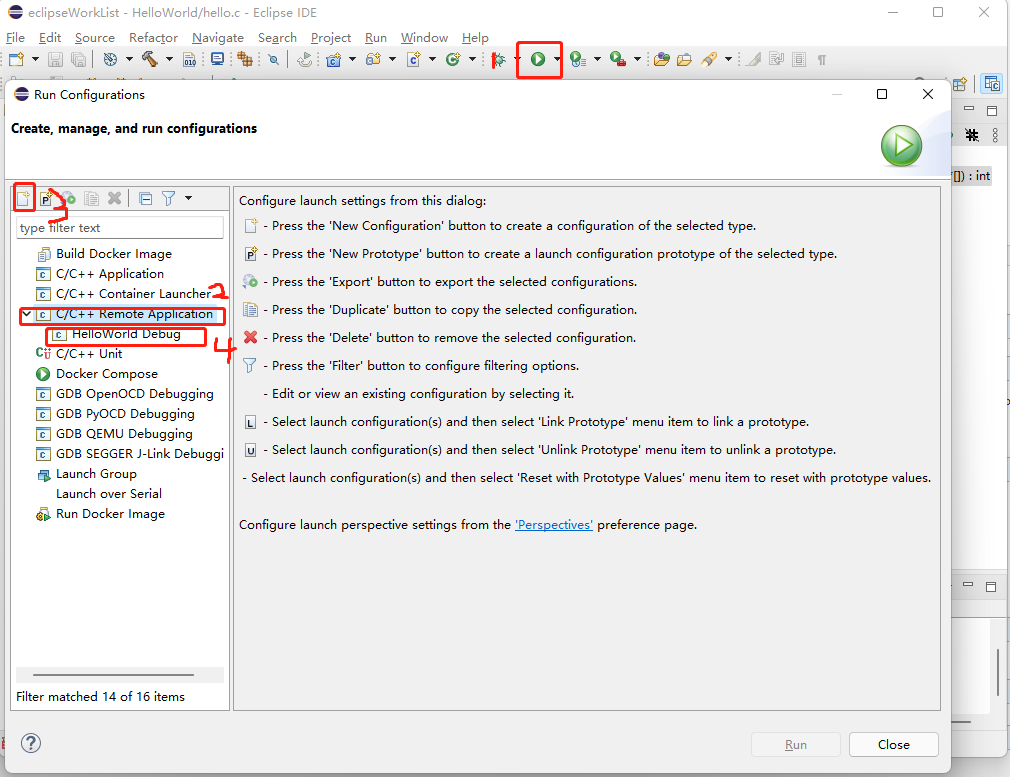Select GDB OpenOCD Debugging item

click(x=135, y=394)
